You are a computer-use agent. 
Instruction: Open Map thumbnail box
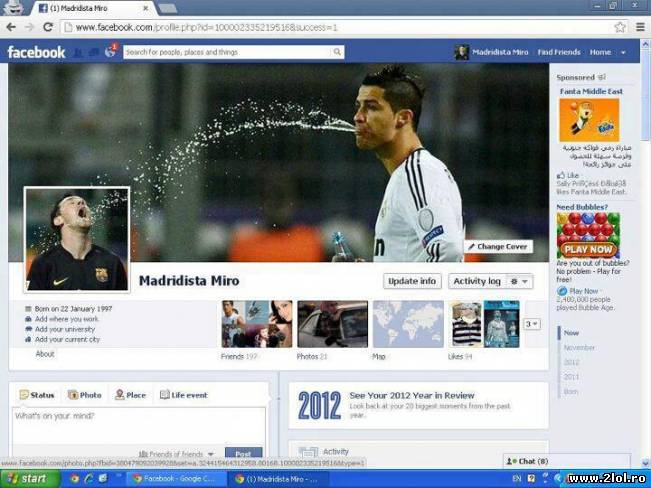pos(408,324)
